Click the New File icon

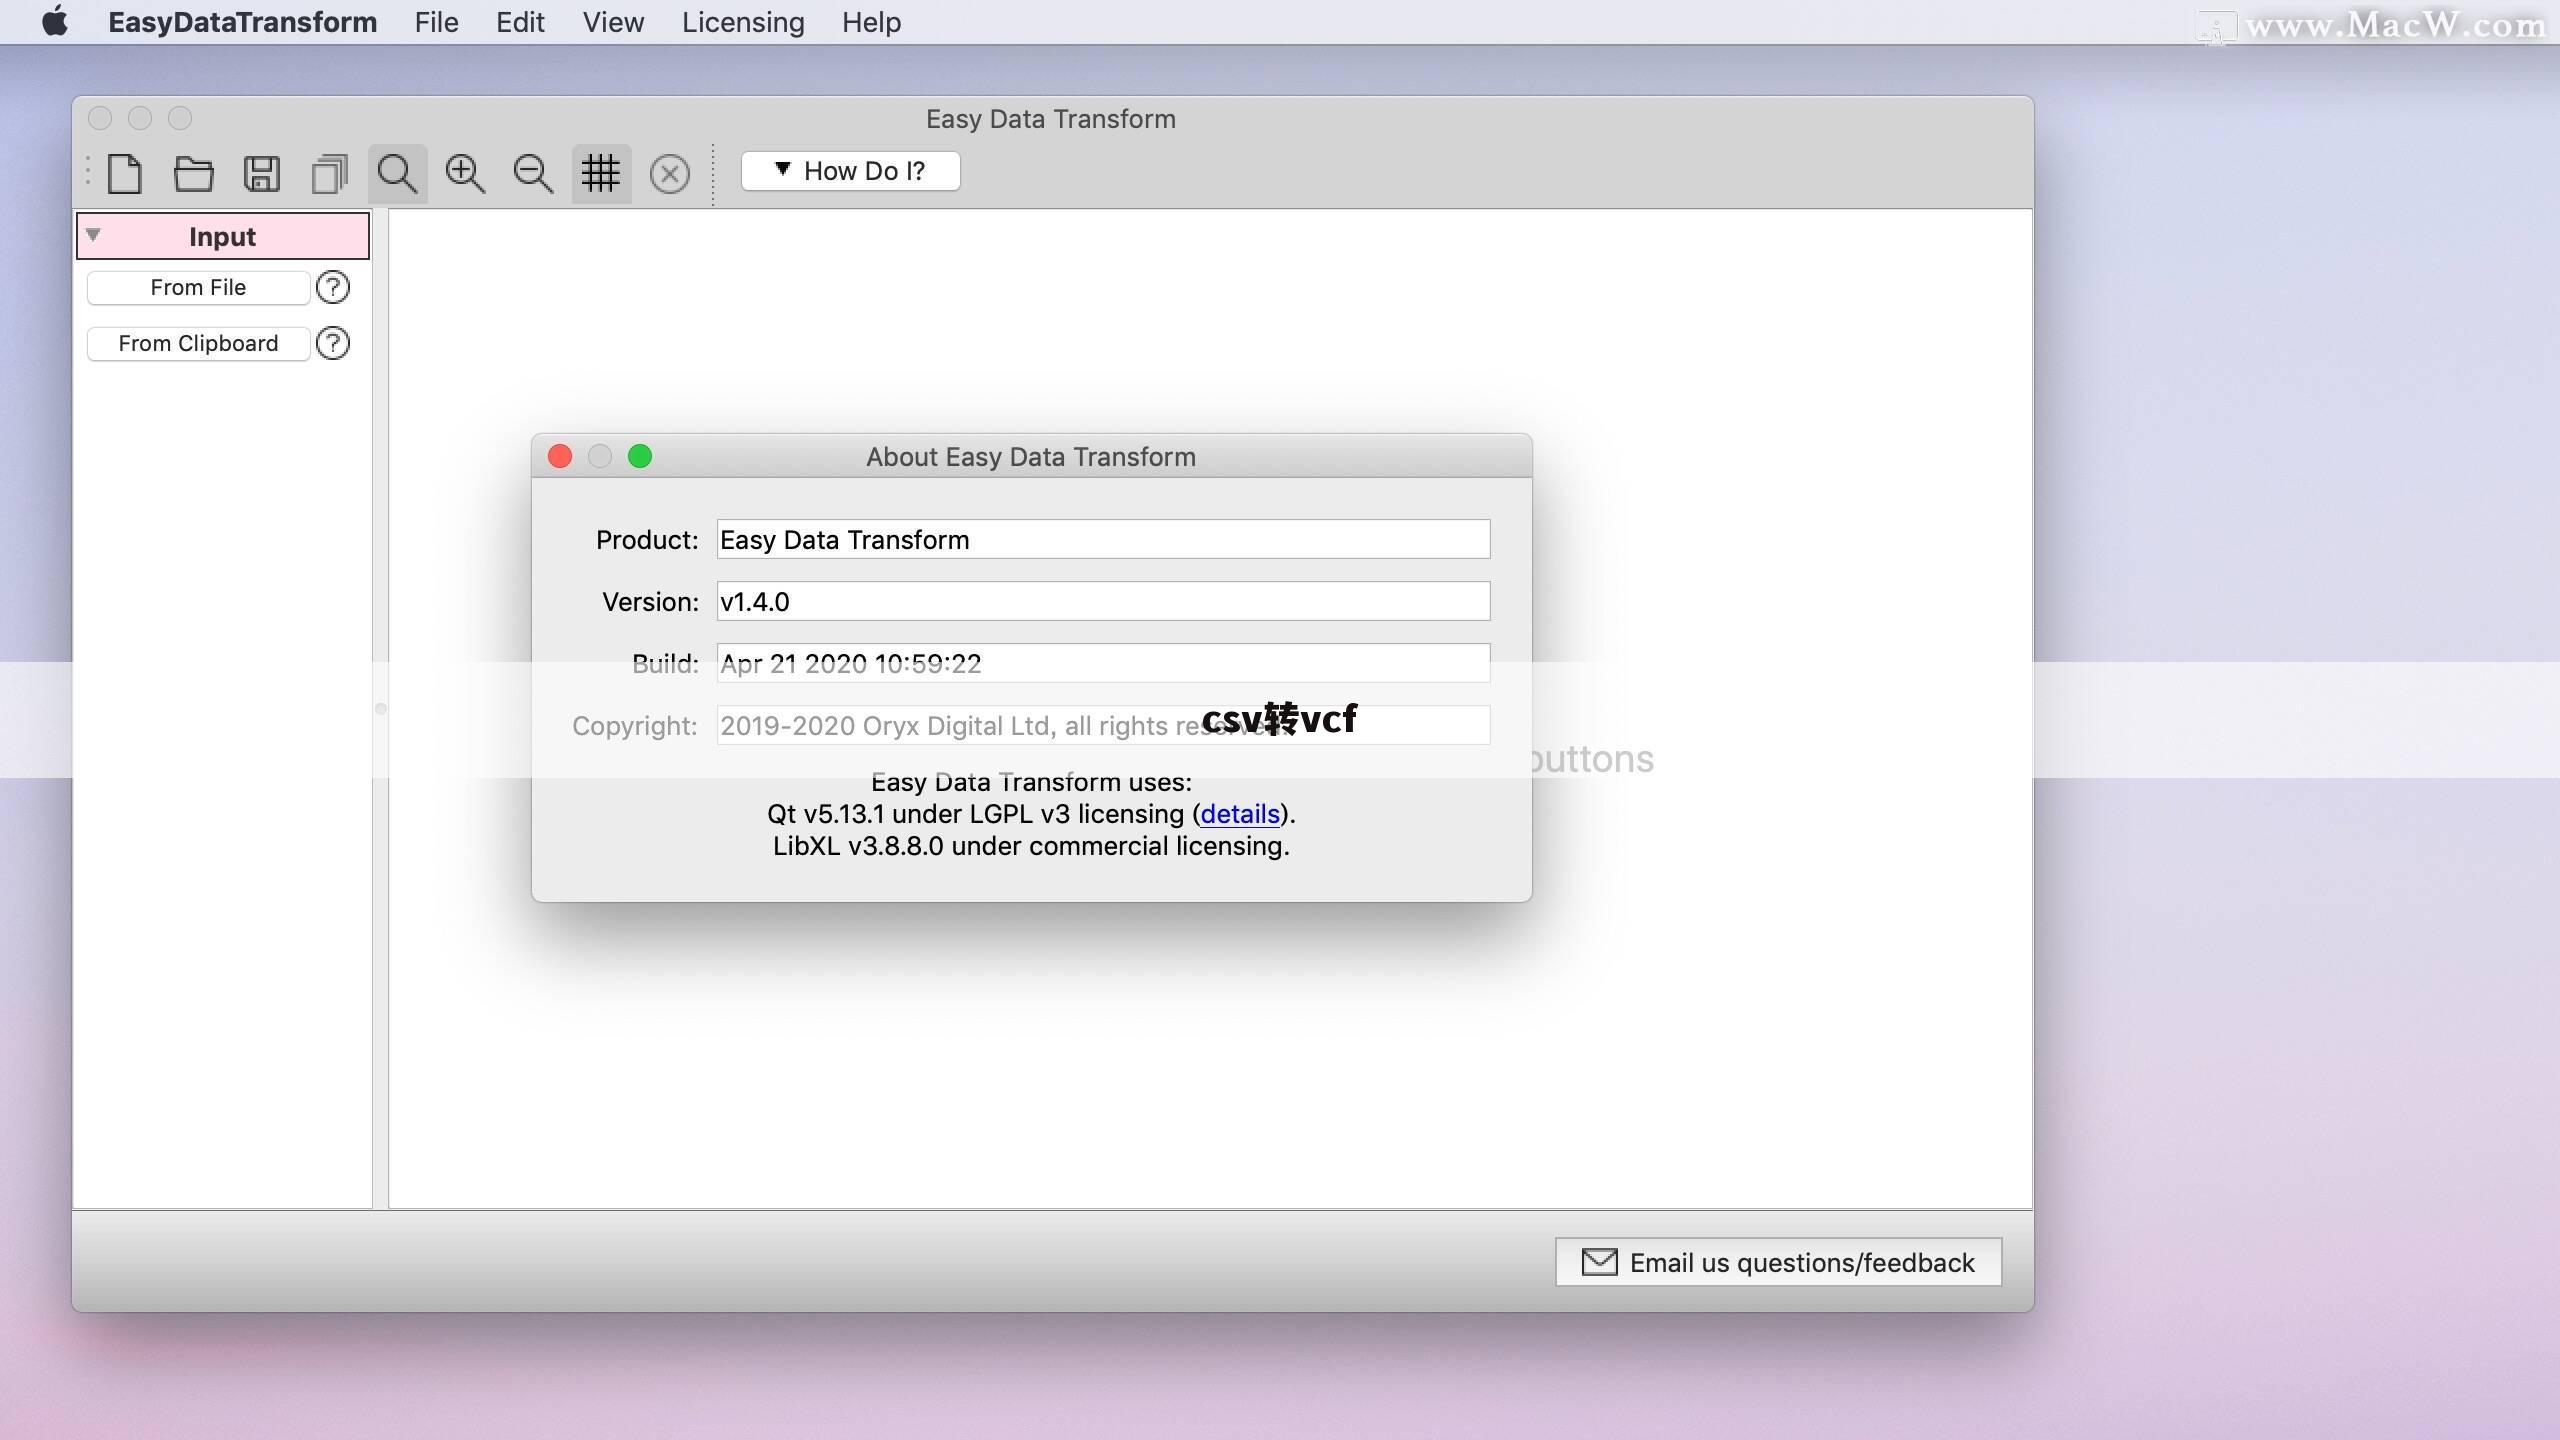[x=123, y=171]
